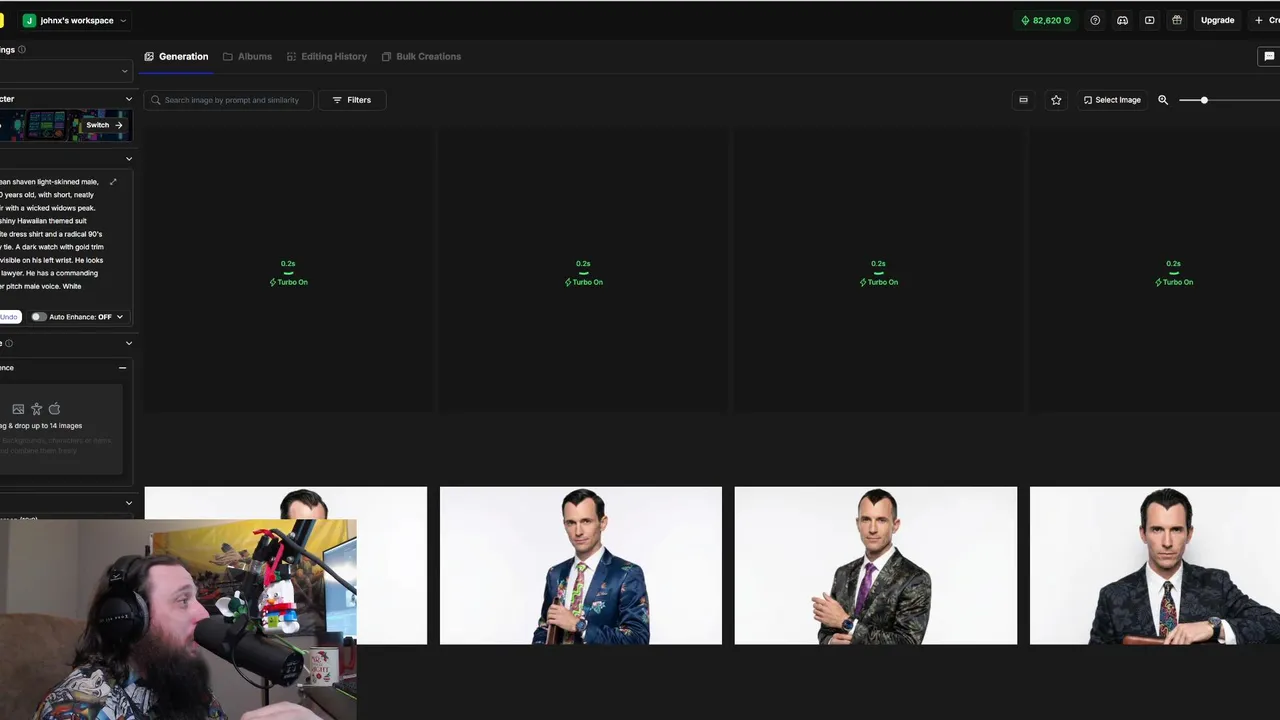Click the info icon beside settings heading
The image size is (1280, 720).
pos(22,49)
